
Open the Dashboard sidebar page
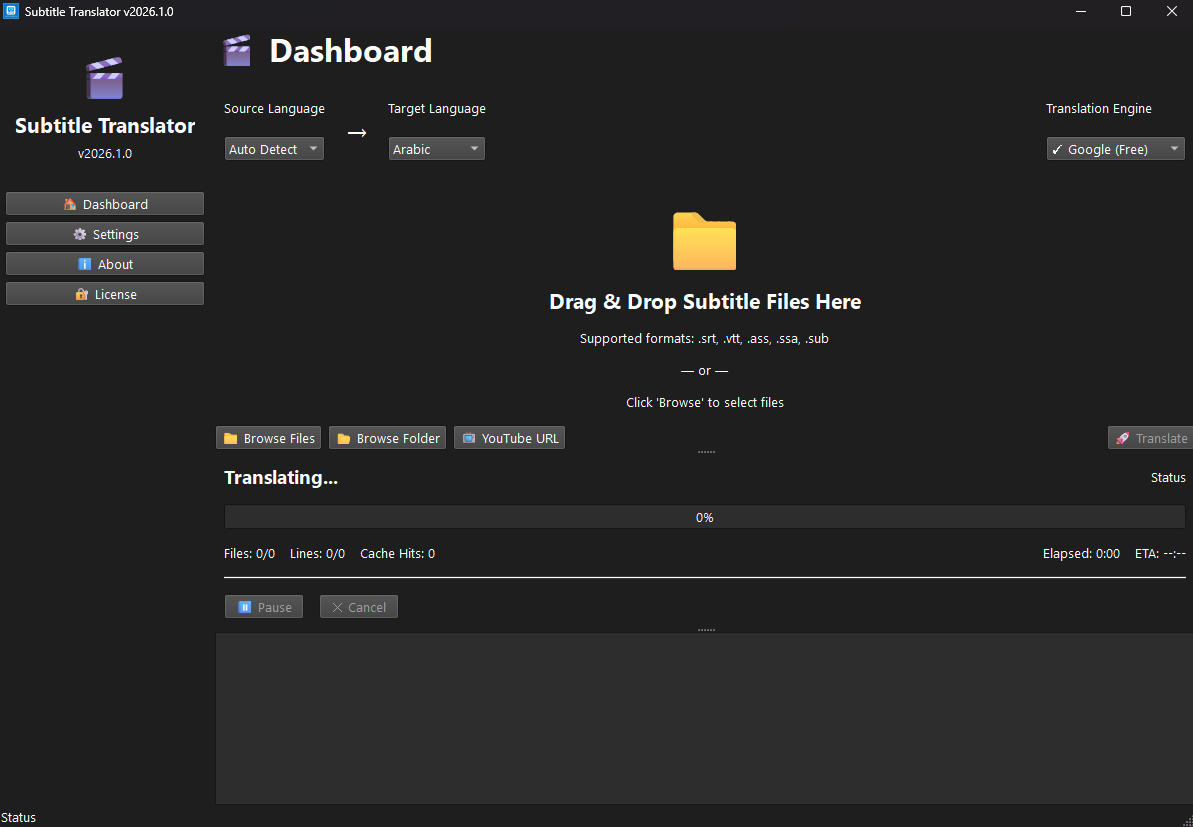105,204
